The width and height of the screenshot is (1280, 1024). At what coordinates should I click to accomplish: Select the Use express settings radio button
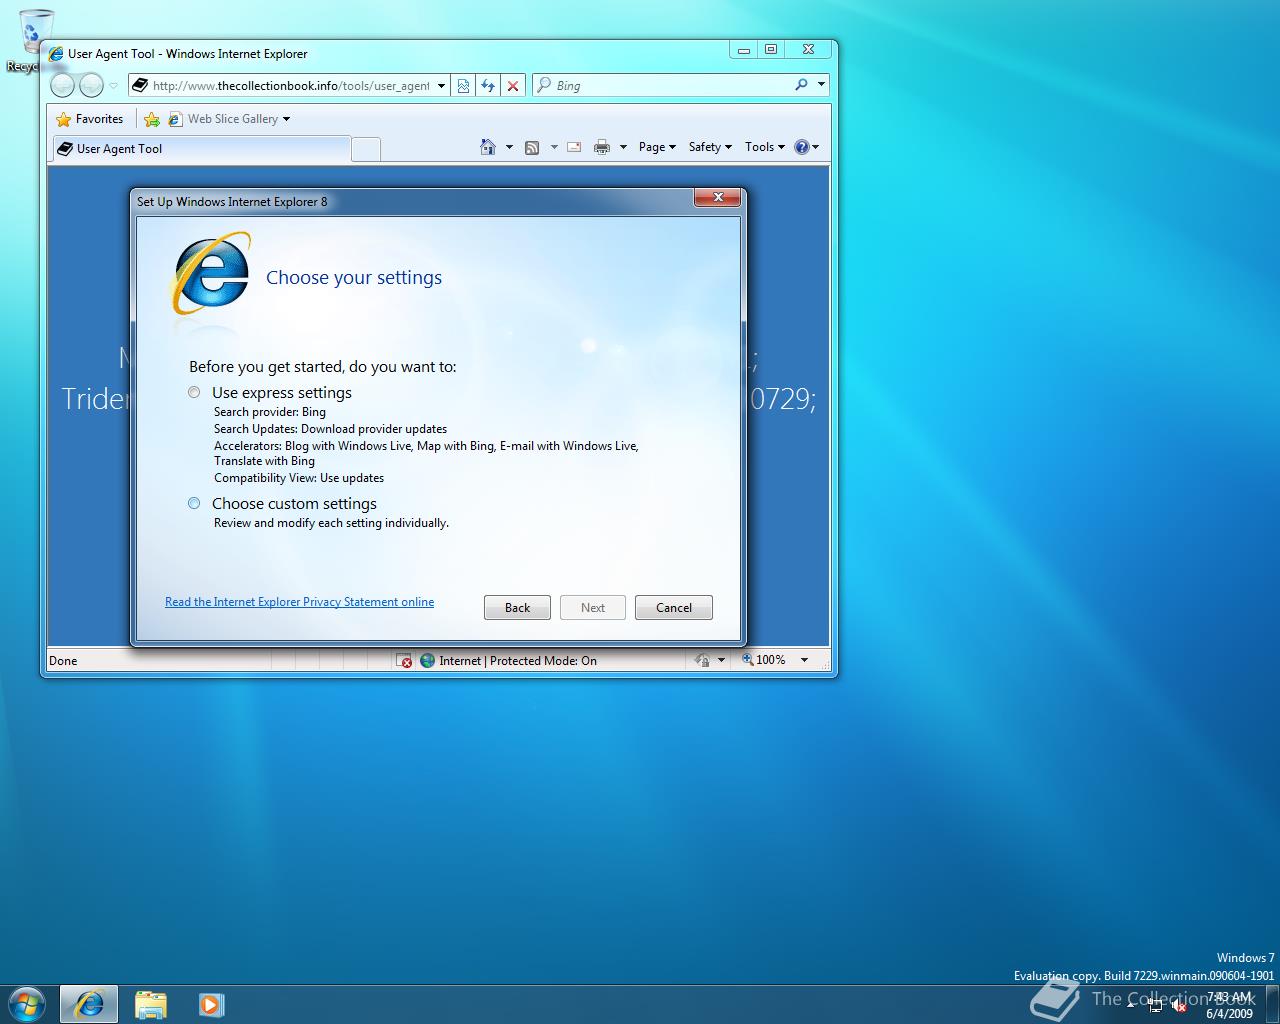pos(194,392)
